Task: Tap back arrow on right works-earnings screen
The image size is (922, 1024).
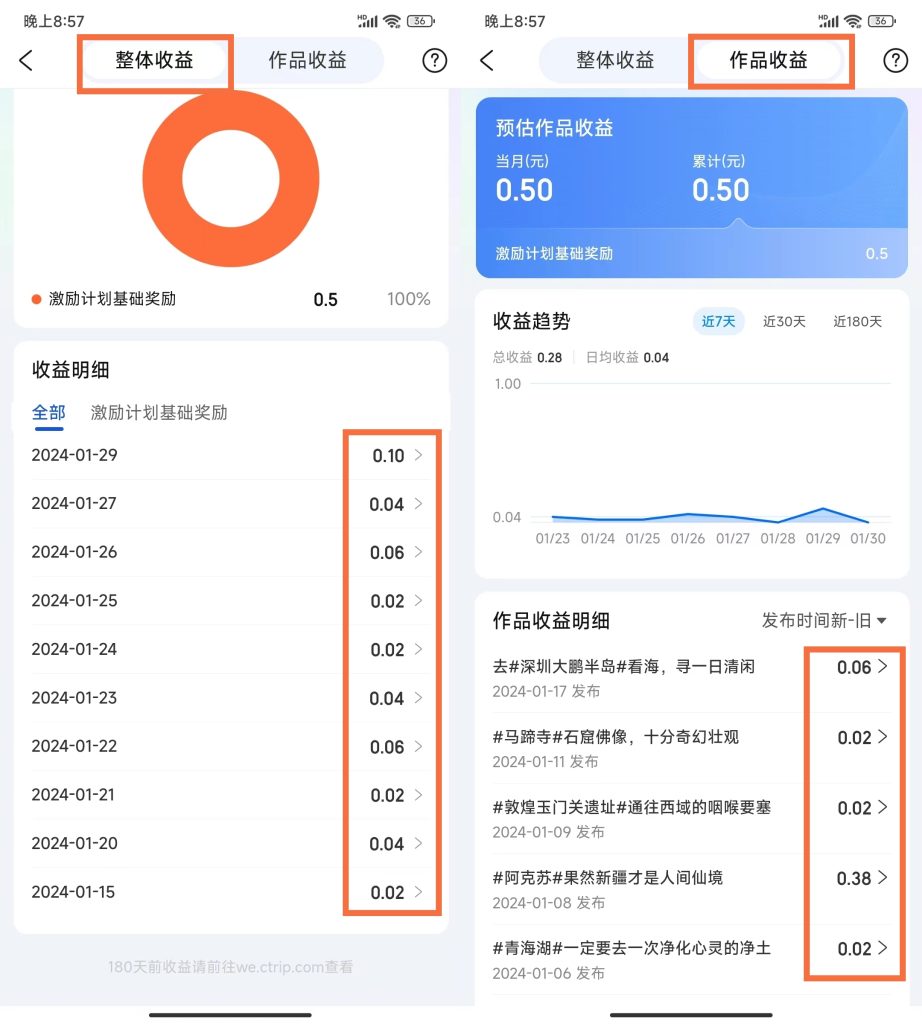Action: click(x=487, y=61)
